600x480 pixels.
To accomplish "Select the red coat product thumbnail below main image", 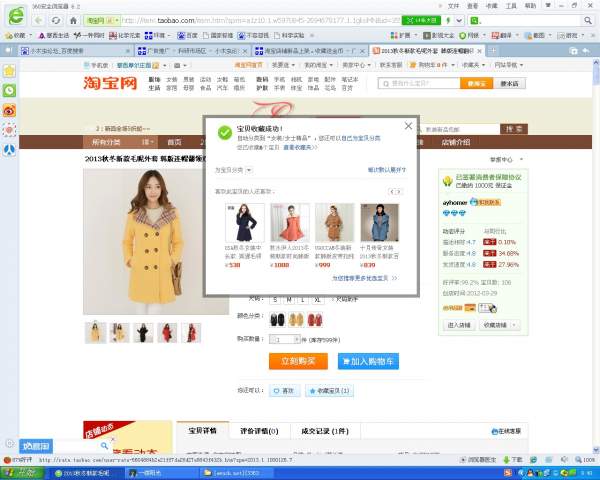I will coord(167,332).
